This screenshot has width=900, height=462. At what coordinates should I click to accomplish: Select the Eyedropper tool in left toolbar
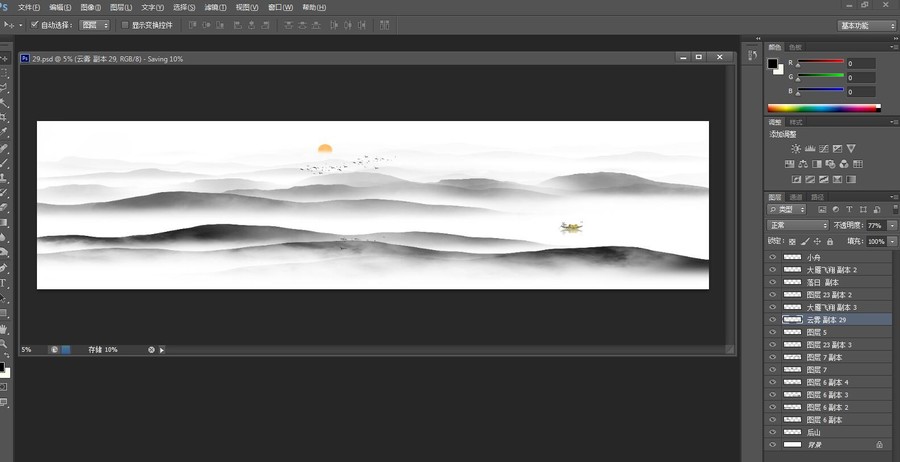tap(3, 133)
